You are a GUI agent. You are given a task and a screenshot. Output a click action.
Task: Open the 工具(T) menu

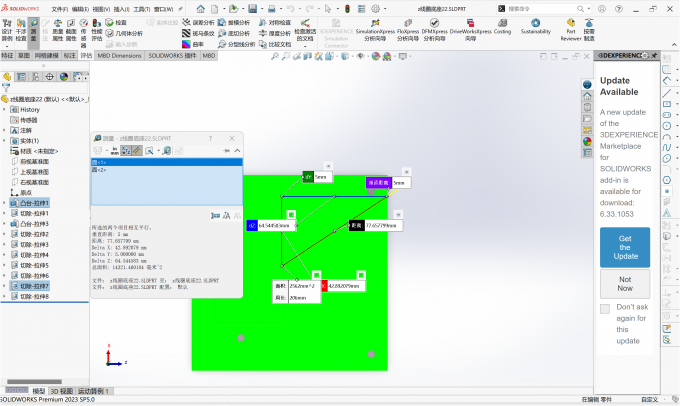coord(141,9)
